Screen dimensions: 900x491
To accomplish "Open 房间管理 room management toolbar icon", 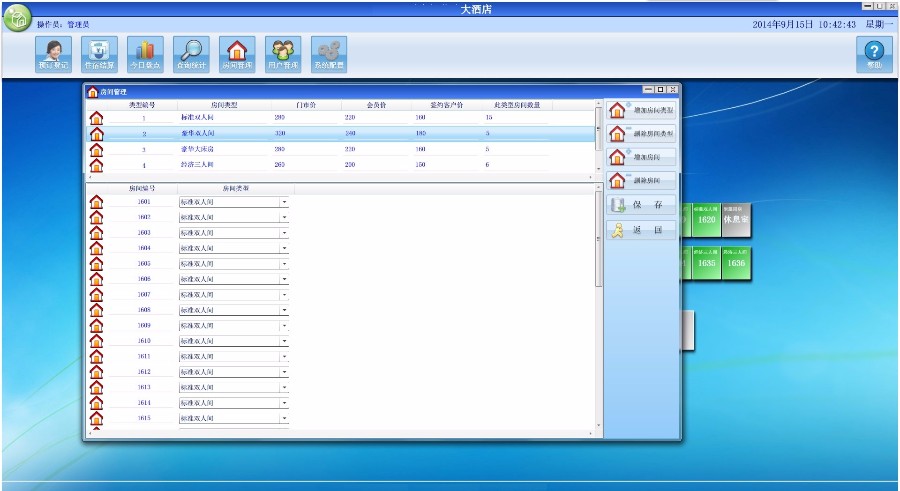I will click(237, 54).
